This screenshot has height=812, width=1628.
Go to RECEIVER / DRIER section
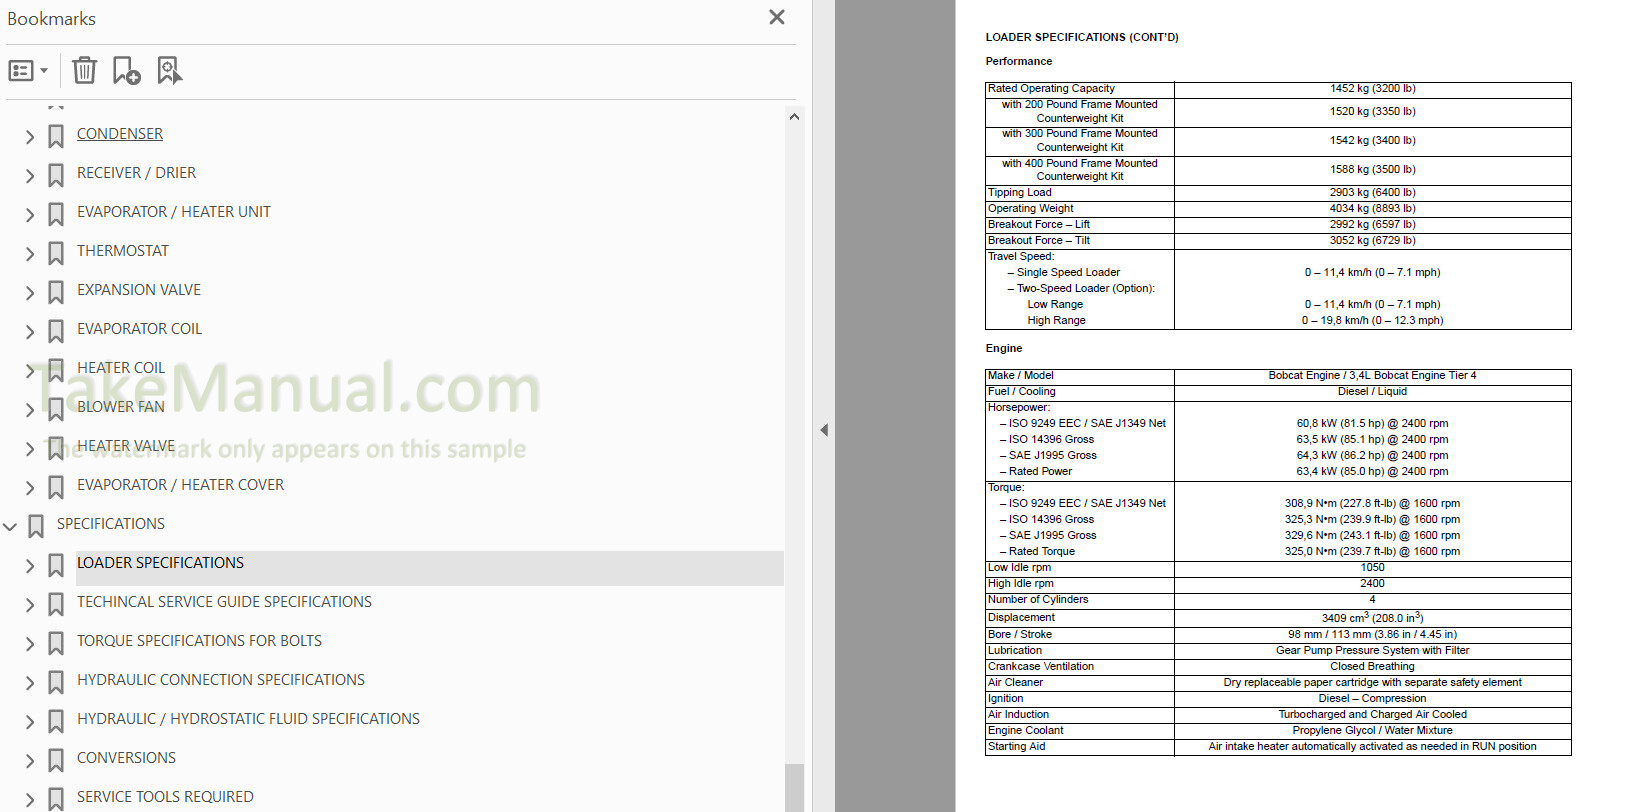click(136, 173)
